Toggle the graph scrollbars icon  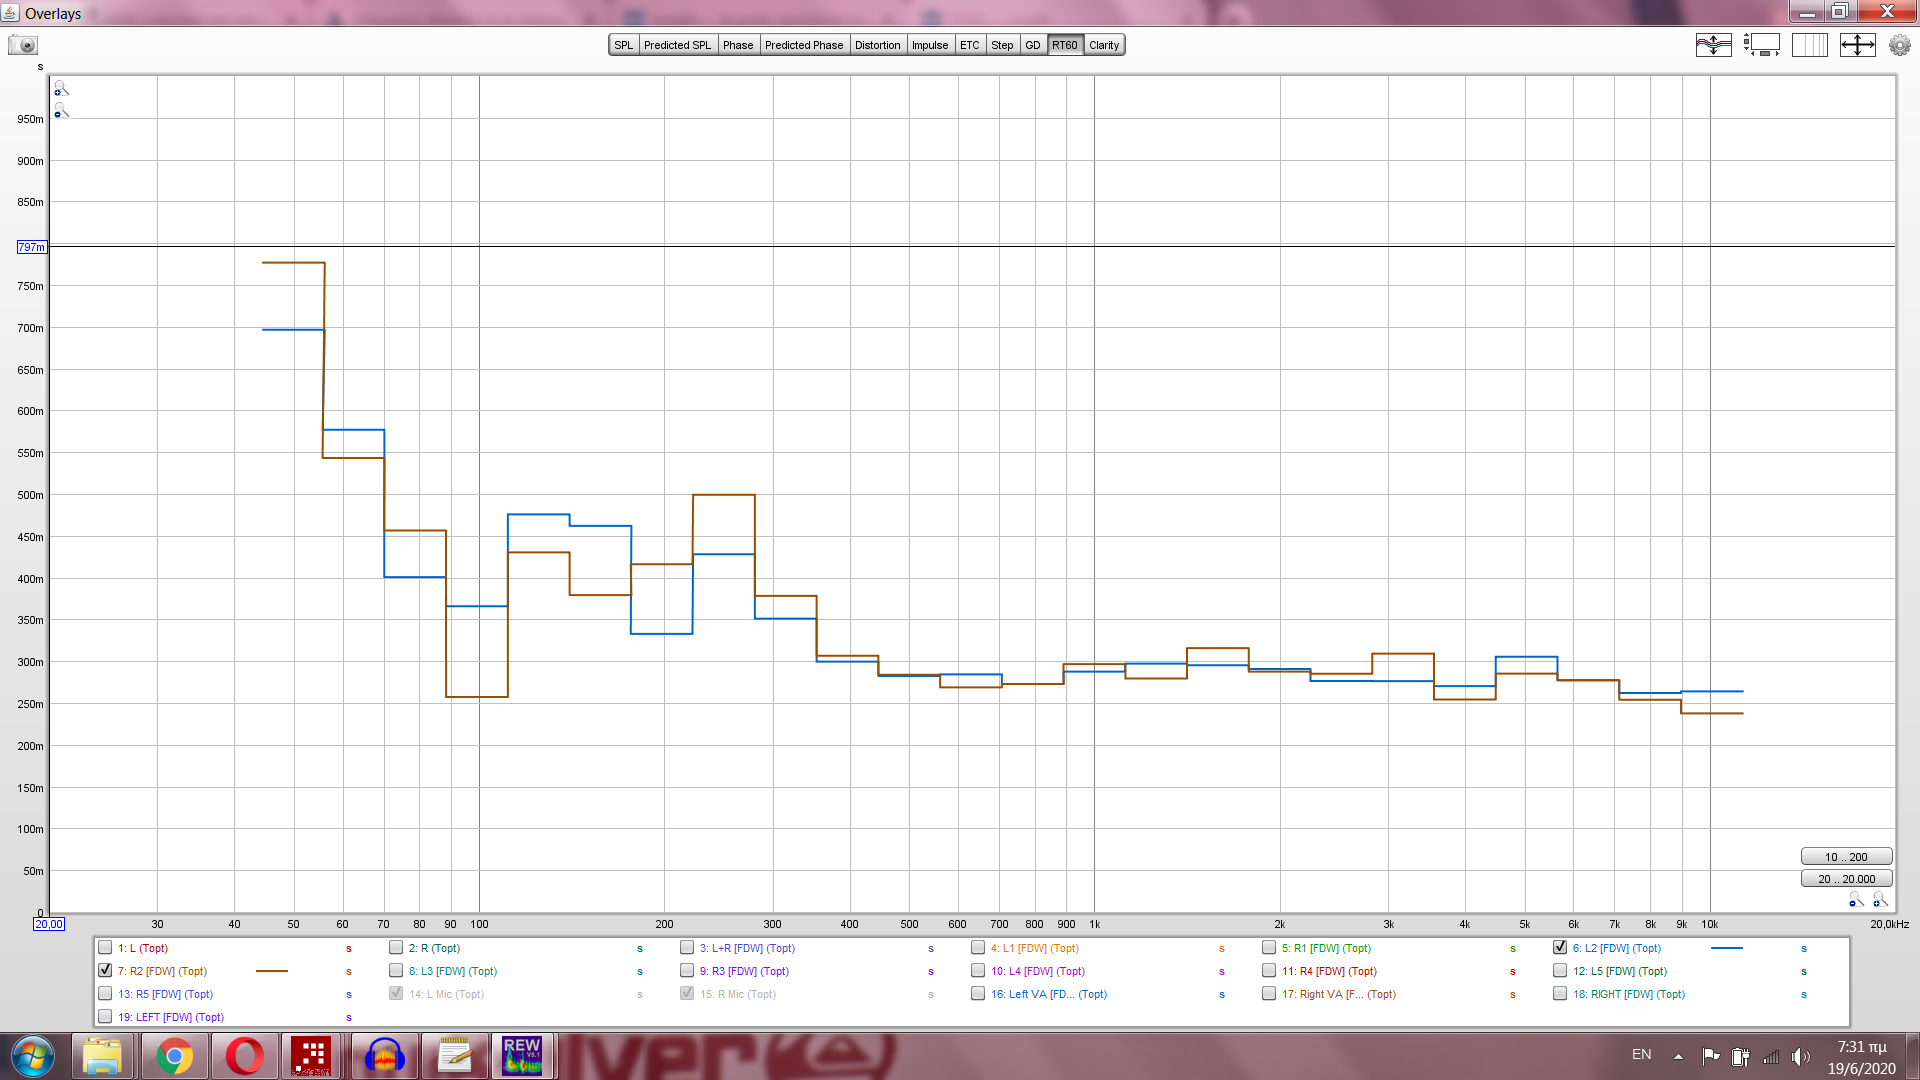pyautogui.click(x=1761, y=45)
